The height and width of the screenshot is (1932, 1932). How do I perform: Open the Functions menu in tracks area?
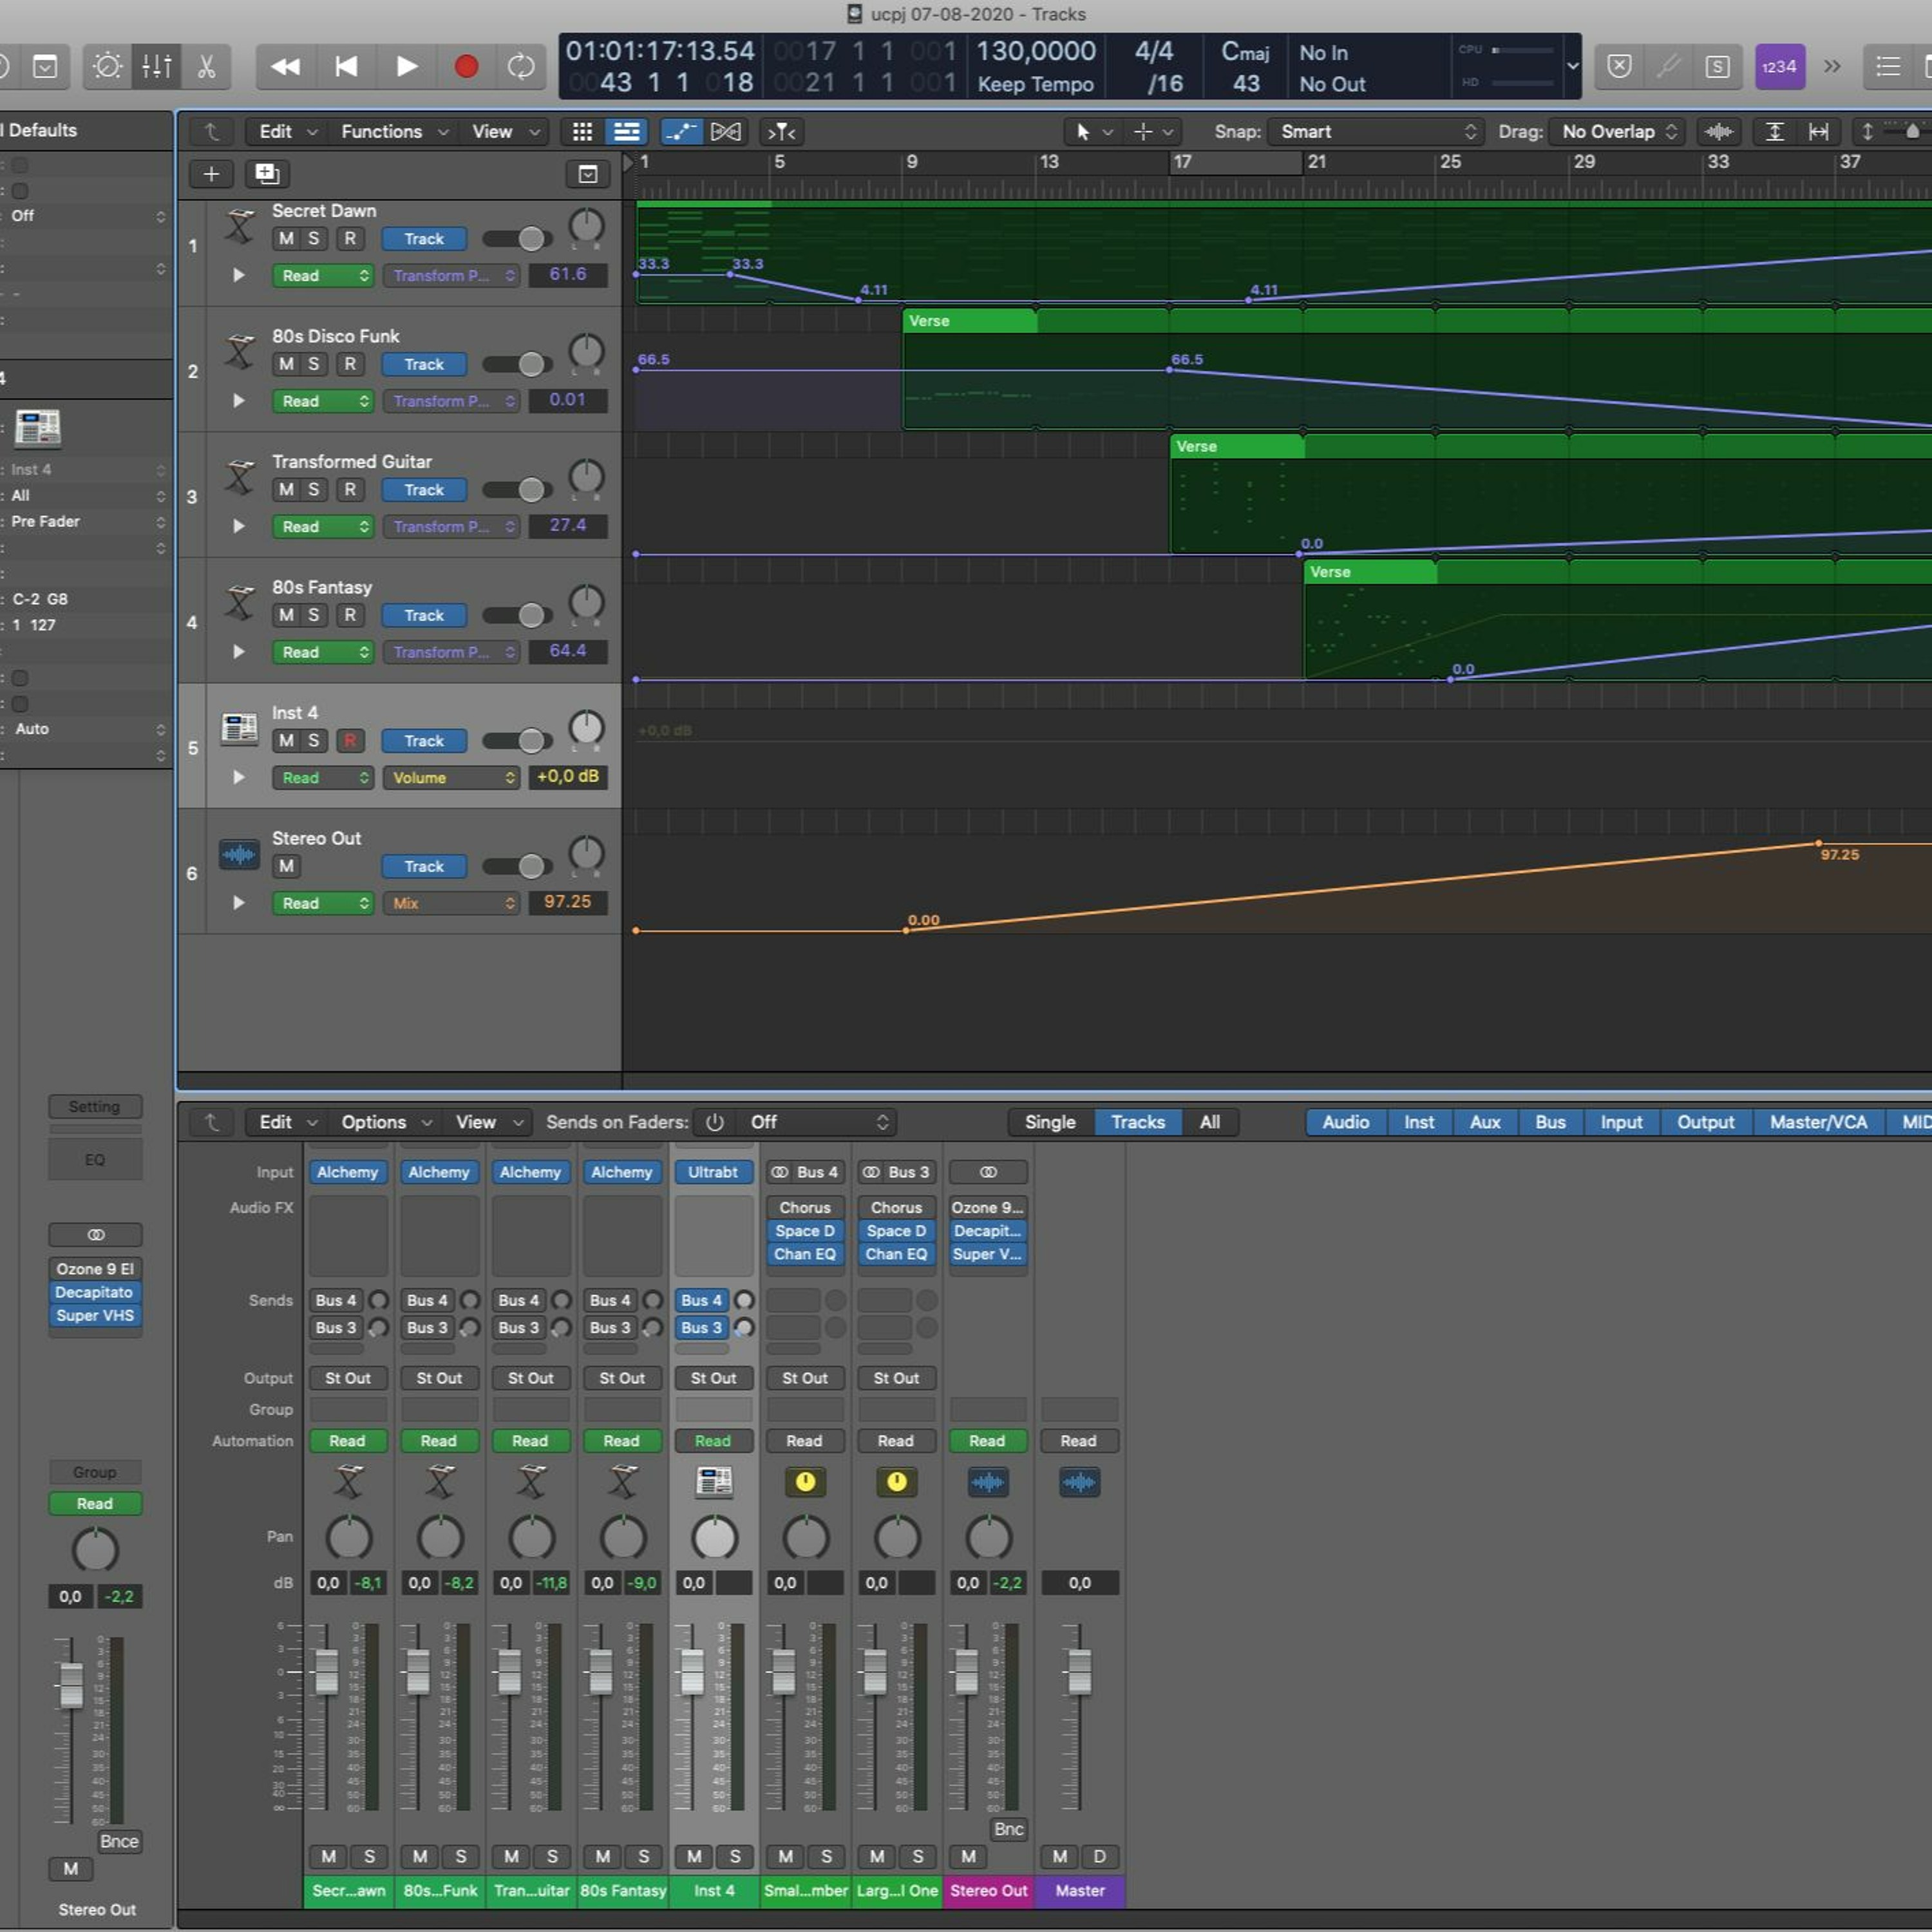pyautogui.click(x=393, y=131)
